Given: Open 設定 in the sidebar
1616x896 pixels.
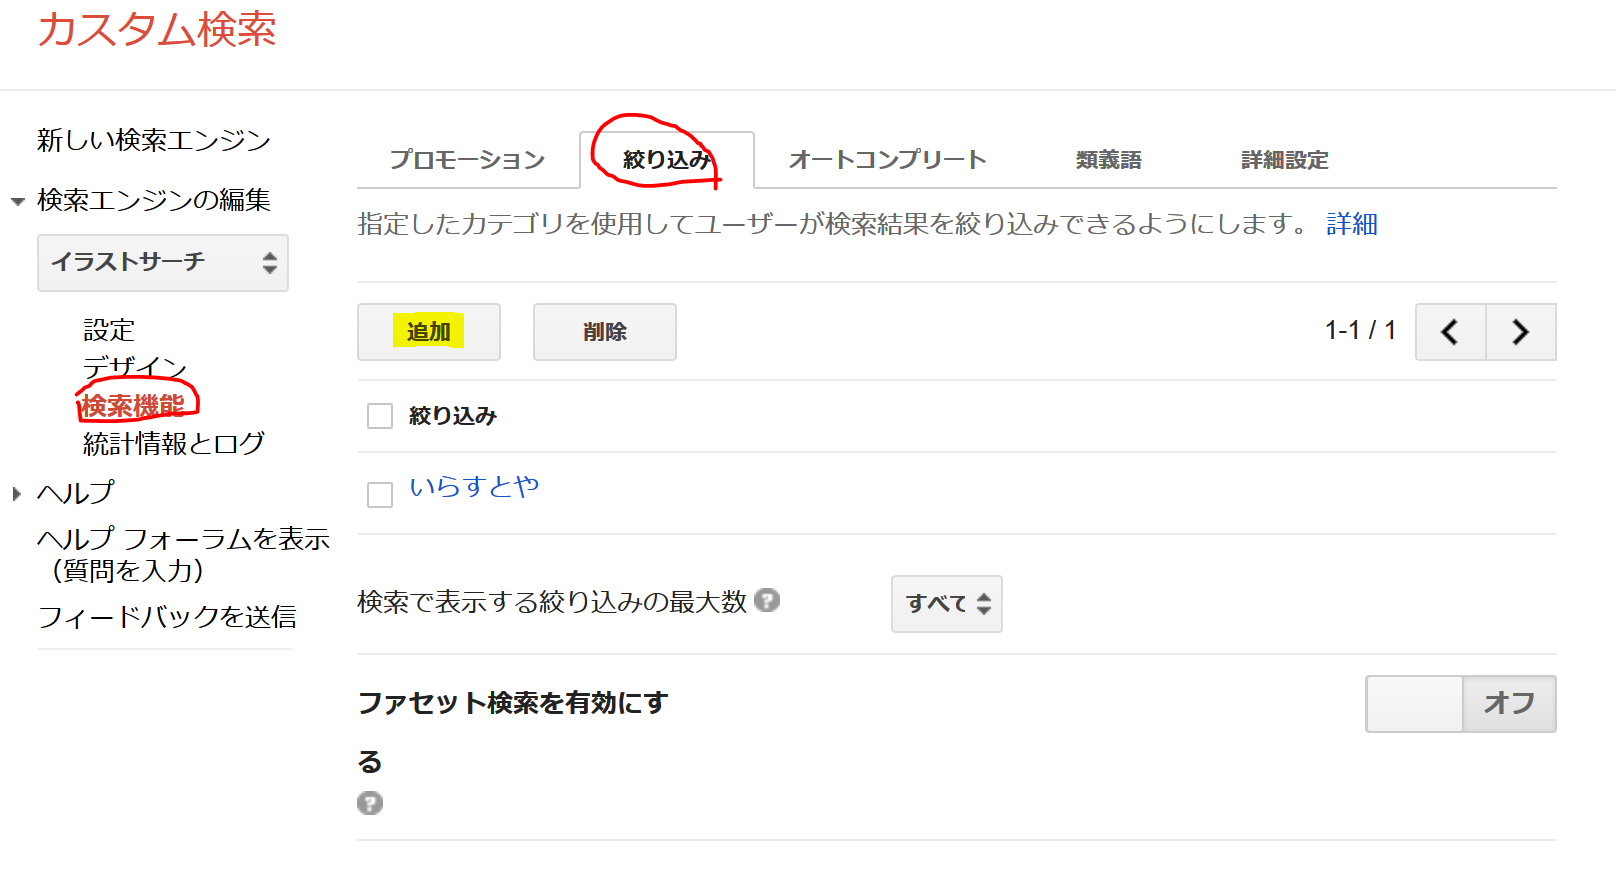Looking at the screenshot, I should (x=109, y=330).
